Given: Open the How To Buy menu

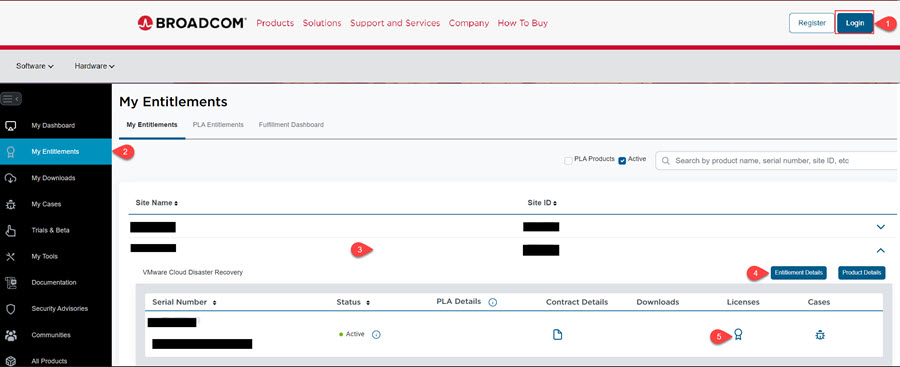Looking at the screenshot, I should point(523,23).
